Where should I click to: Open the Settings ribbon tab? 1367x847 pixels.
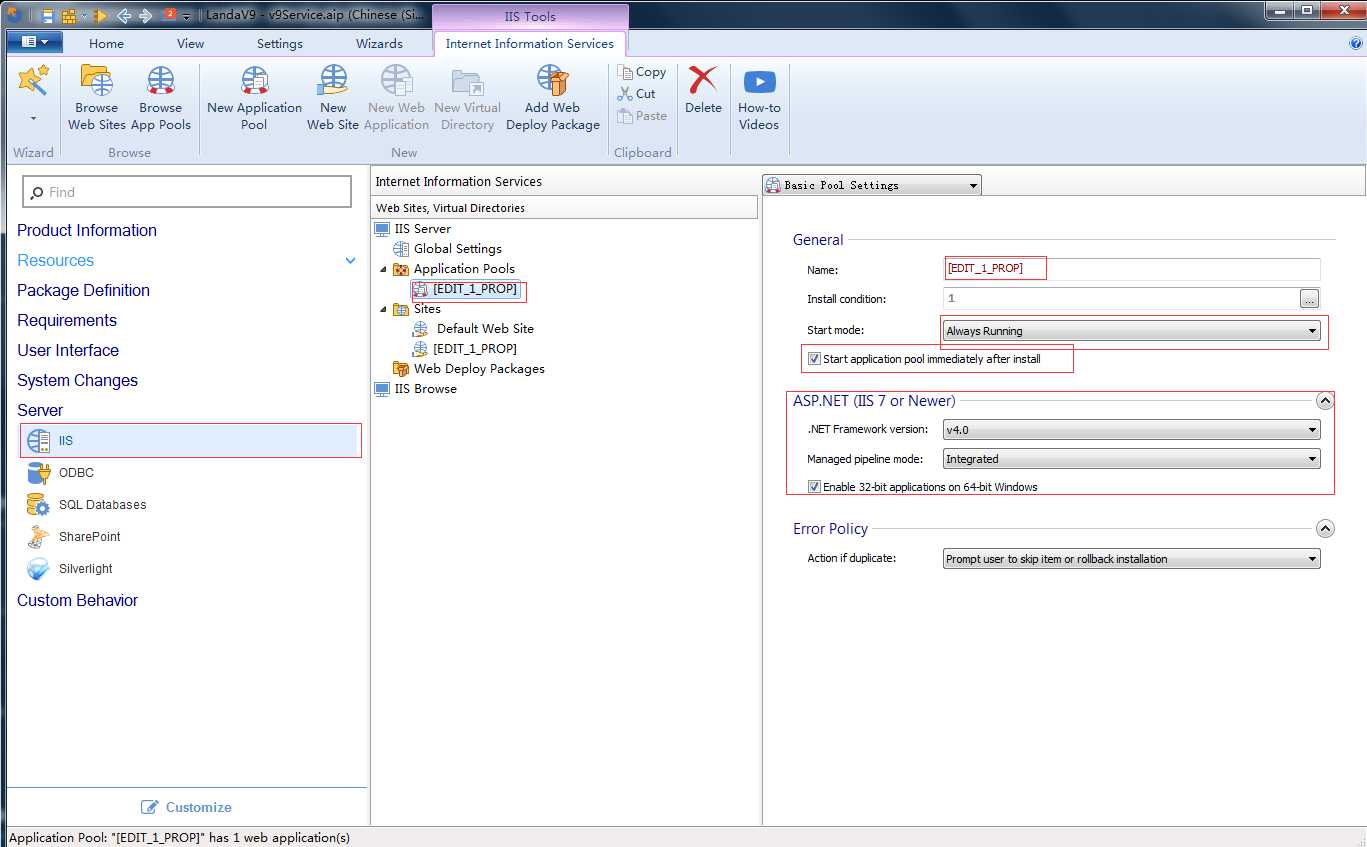[x=280, y=44]
